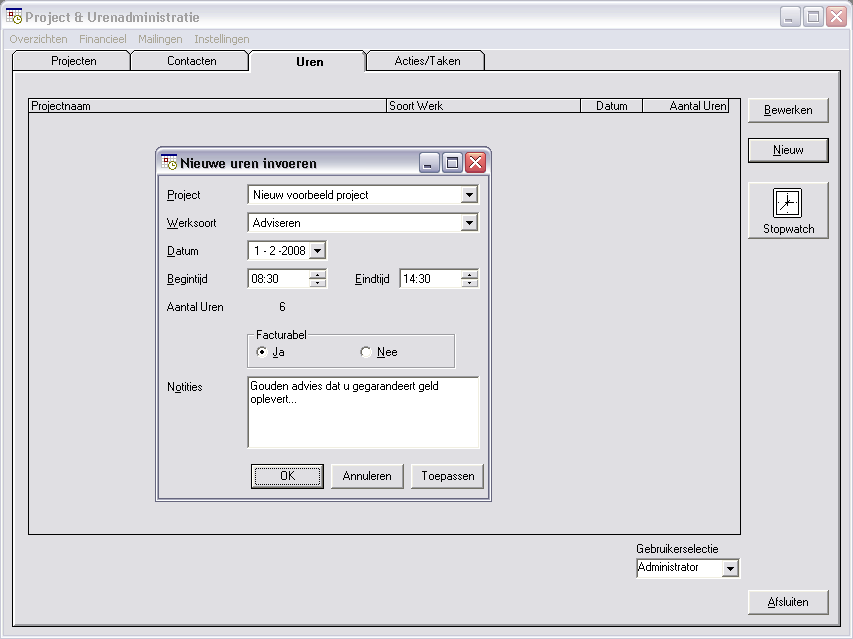
Task: Open the Project dropdown list
Action: tap(469, 195)
